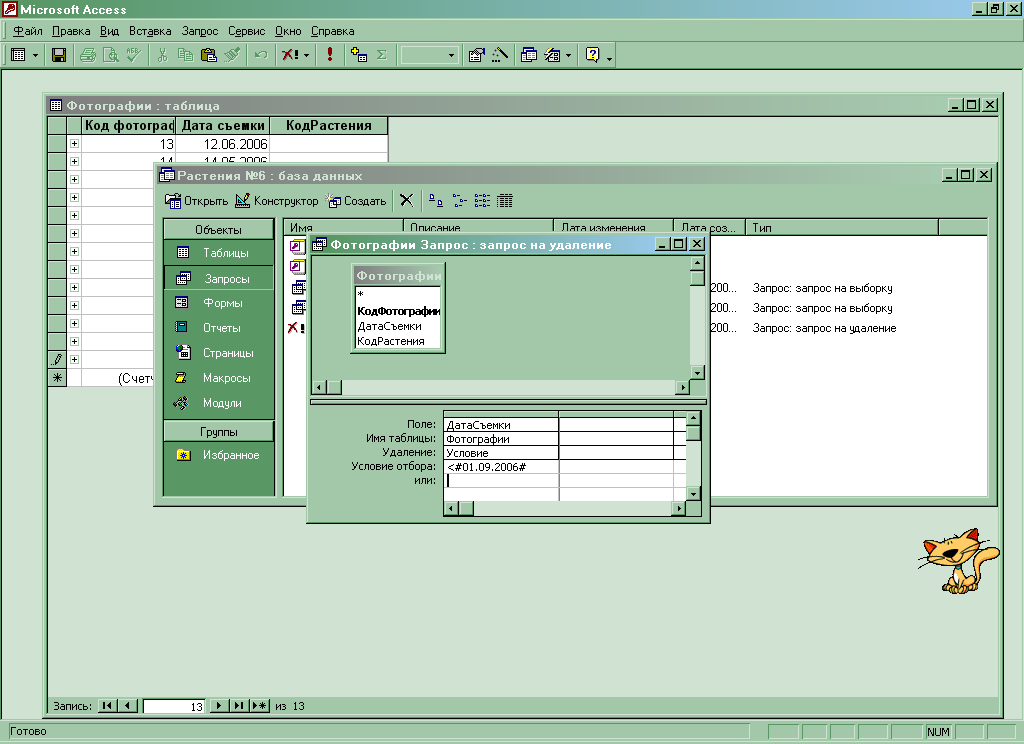
Task: Click the Тип column header
Action: [x=842, y=227]
